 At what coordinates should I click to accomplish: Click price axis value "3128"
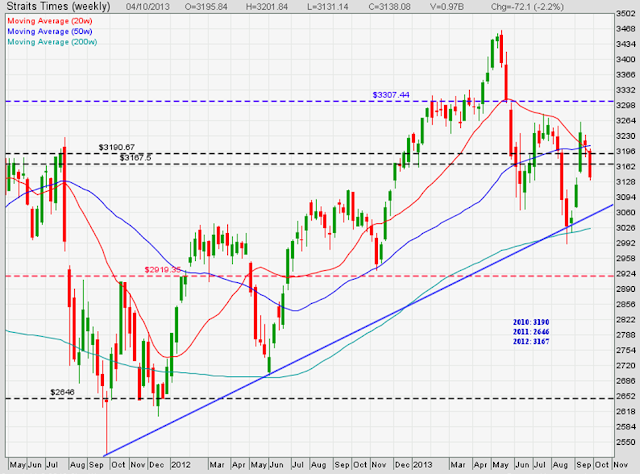(x=625, y=182)
